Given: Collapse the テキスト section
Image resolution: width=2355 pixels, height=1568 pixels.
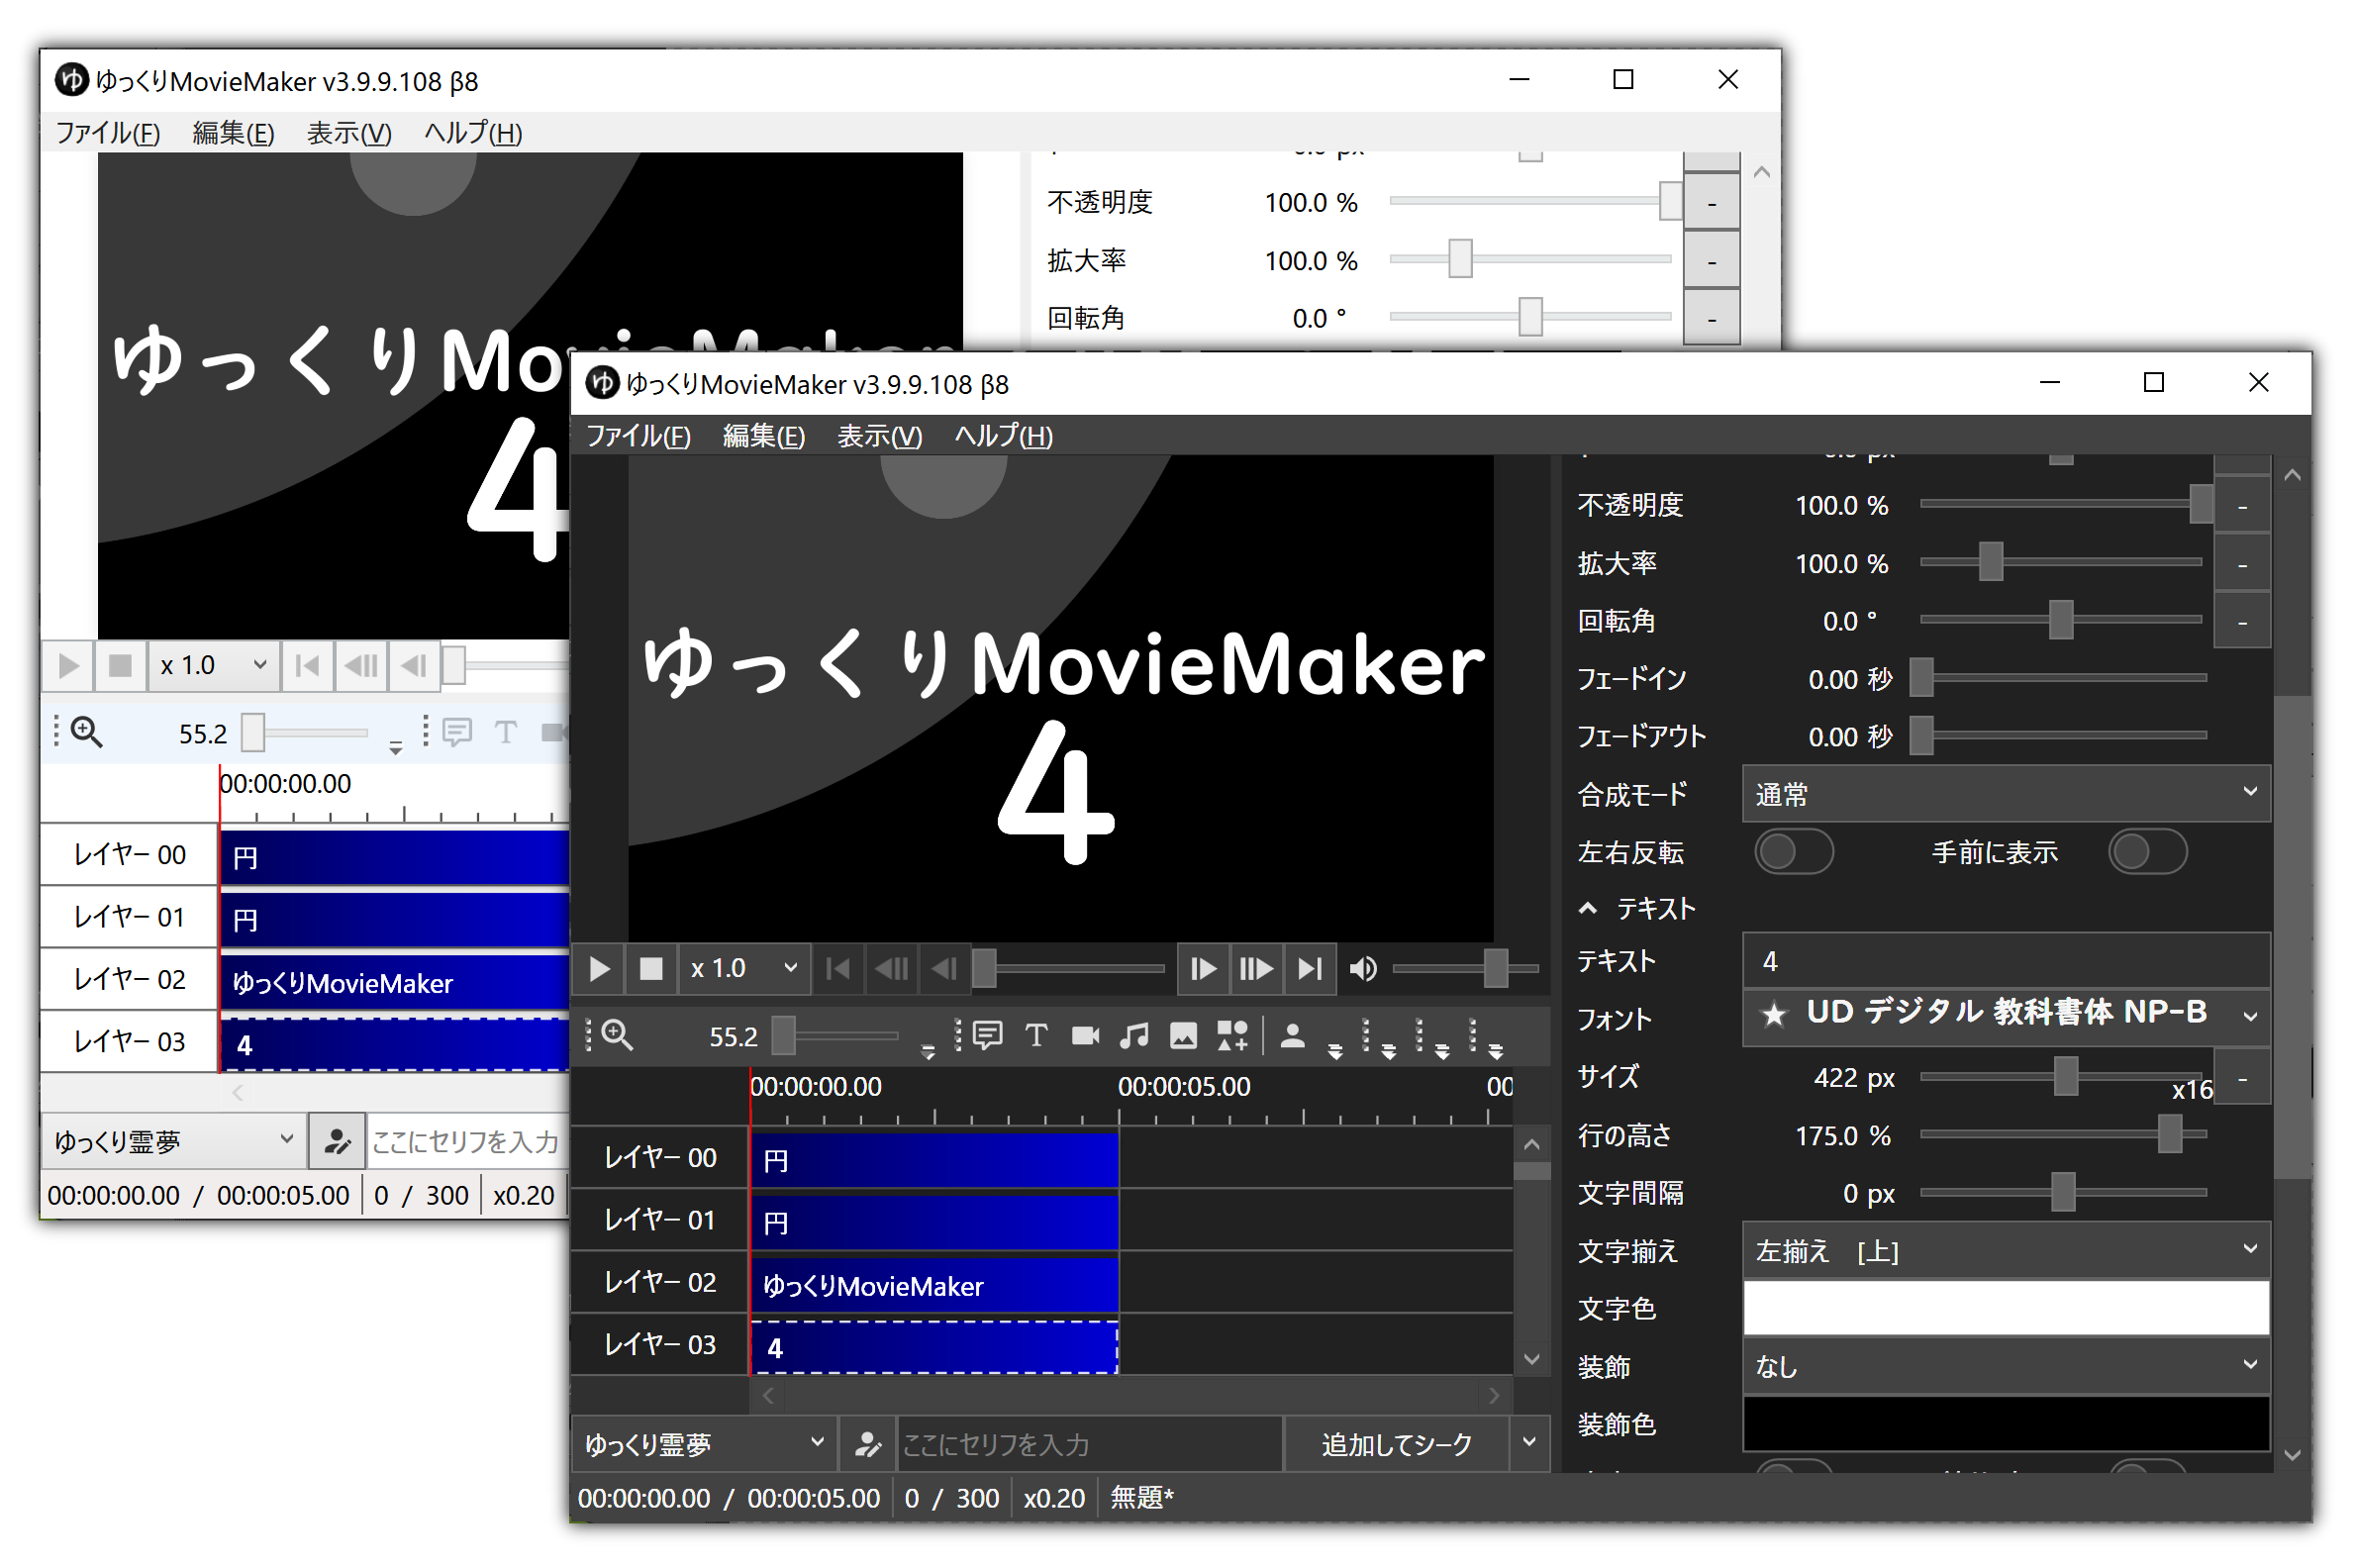Looking at the screenshot, I should [1588, 909].
